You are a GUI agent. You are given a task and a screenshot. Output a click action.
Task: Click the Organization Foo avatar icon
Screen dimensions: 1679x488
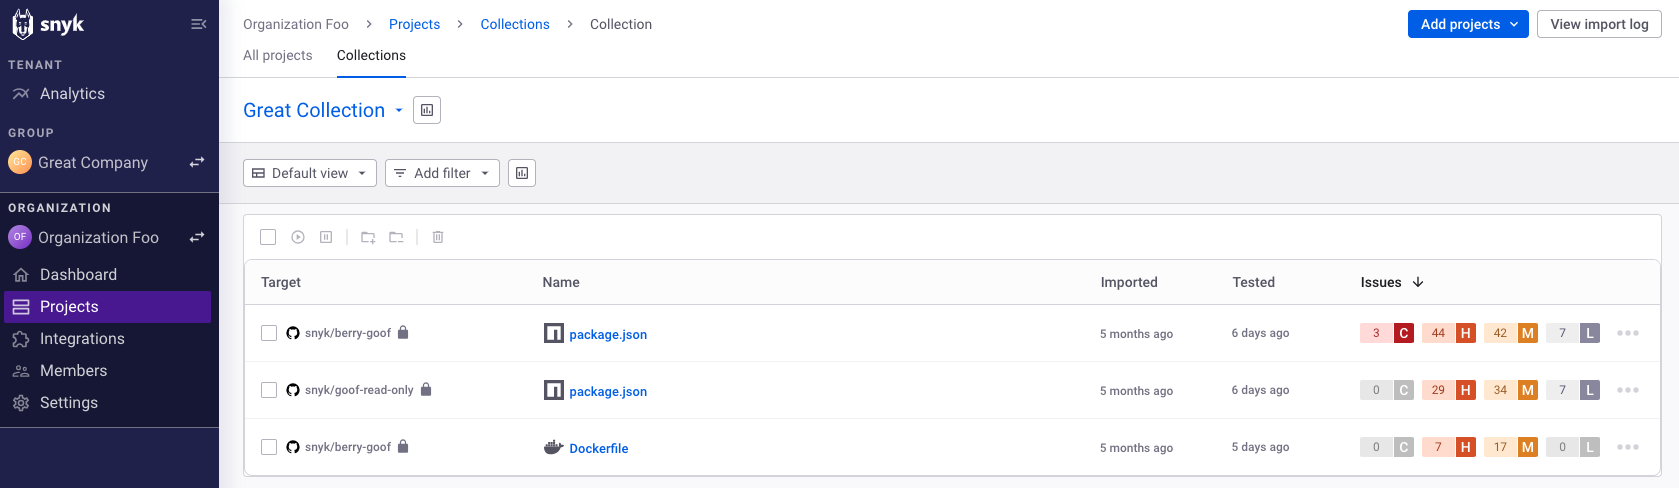click(x=20, y=237)
